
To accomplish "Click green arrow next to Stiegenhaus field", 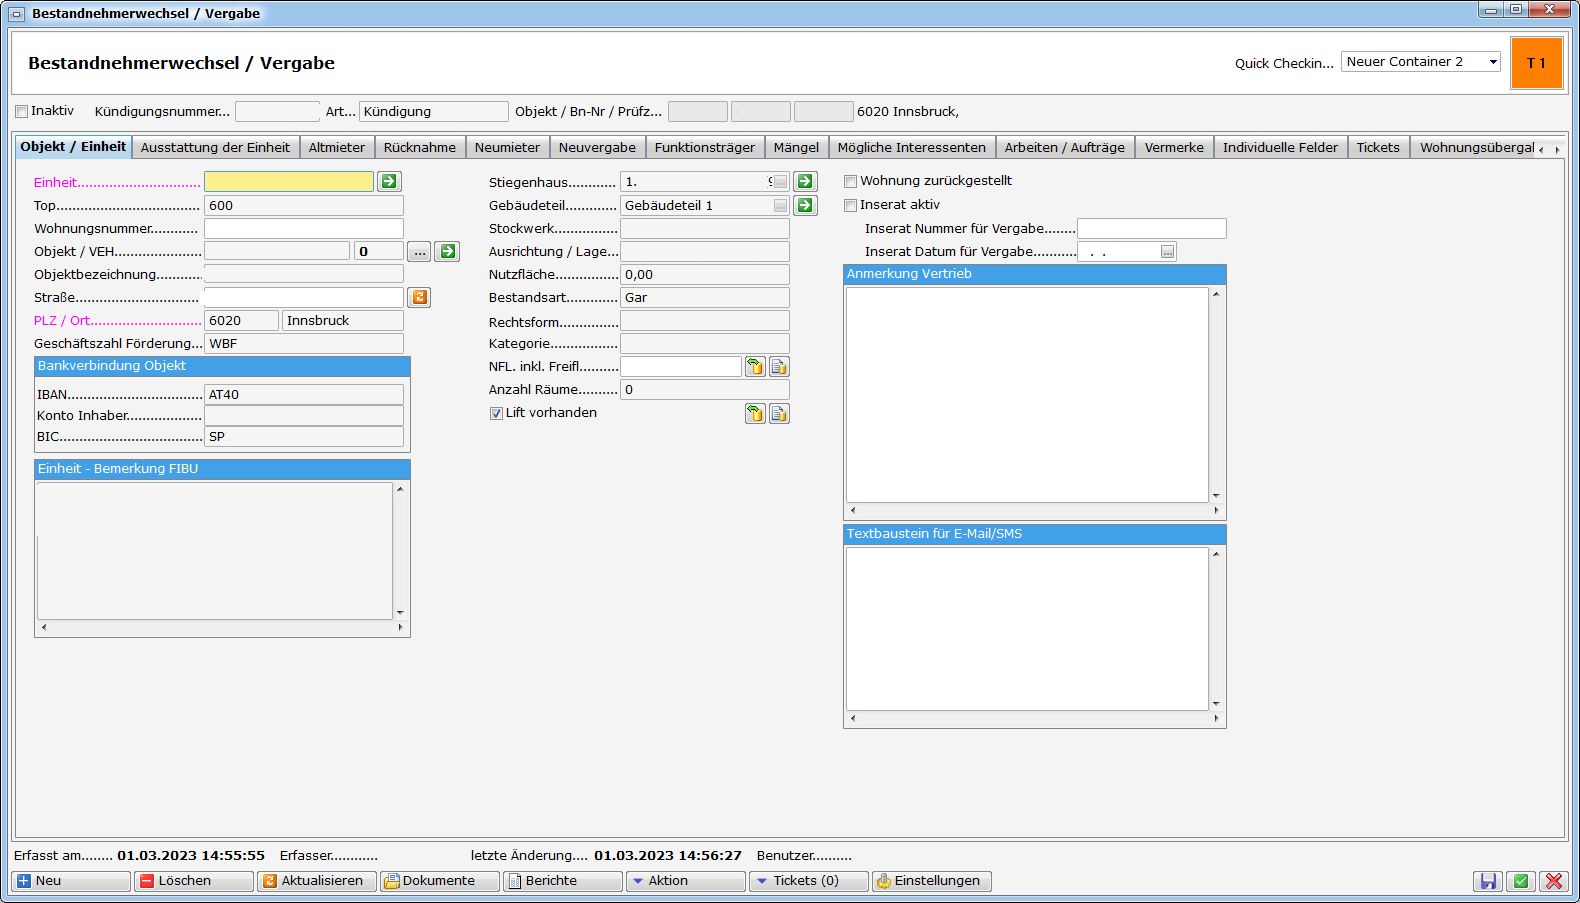I will 805,181.
